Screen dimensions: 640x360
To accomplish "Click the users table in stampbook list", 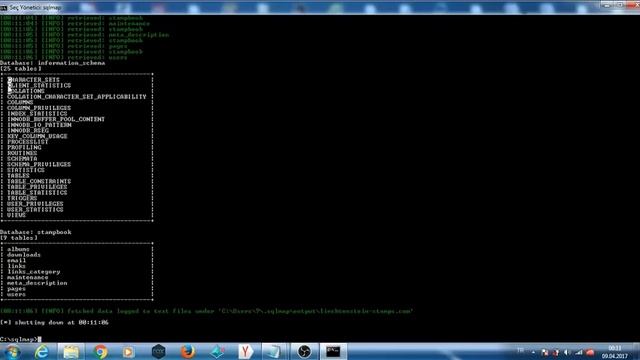I will pos(16,294).
